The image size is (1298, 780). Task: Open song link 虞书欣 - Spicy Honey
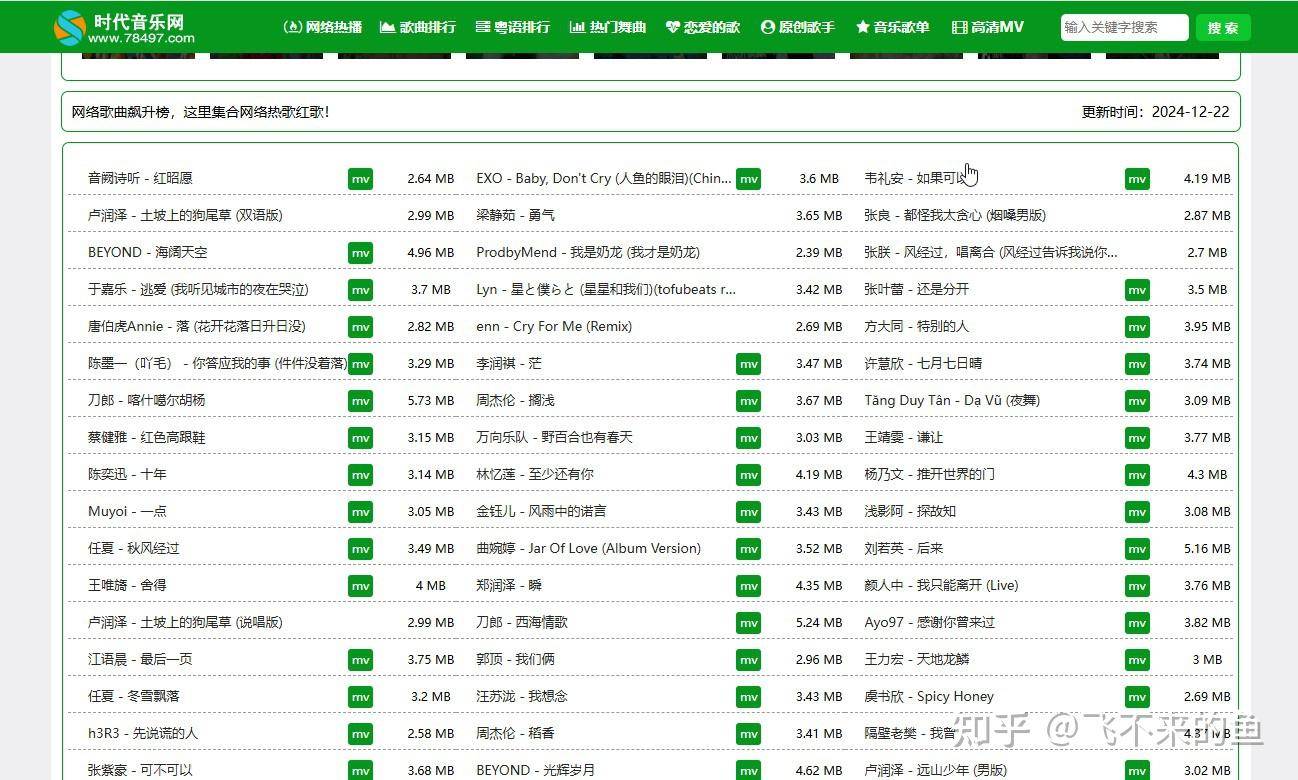coord(929,696)
